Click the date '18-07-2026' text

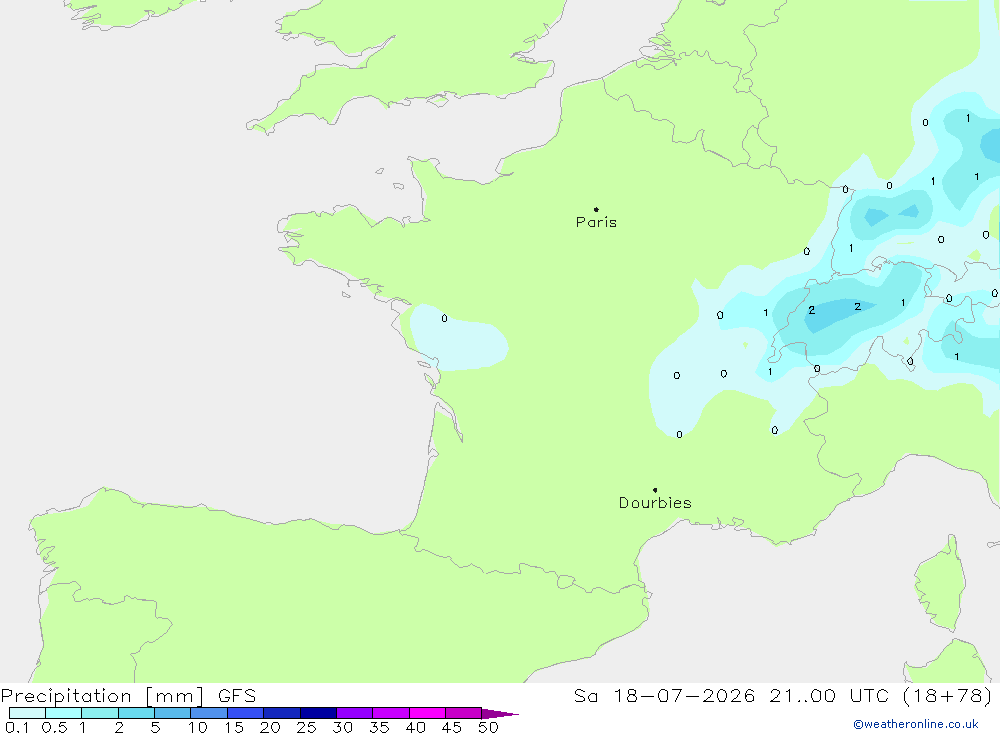pyautogui.click(x=684, y=696)
